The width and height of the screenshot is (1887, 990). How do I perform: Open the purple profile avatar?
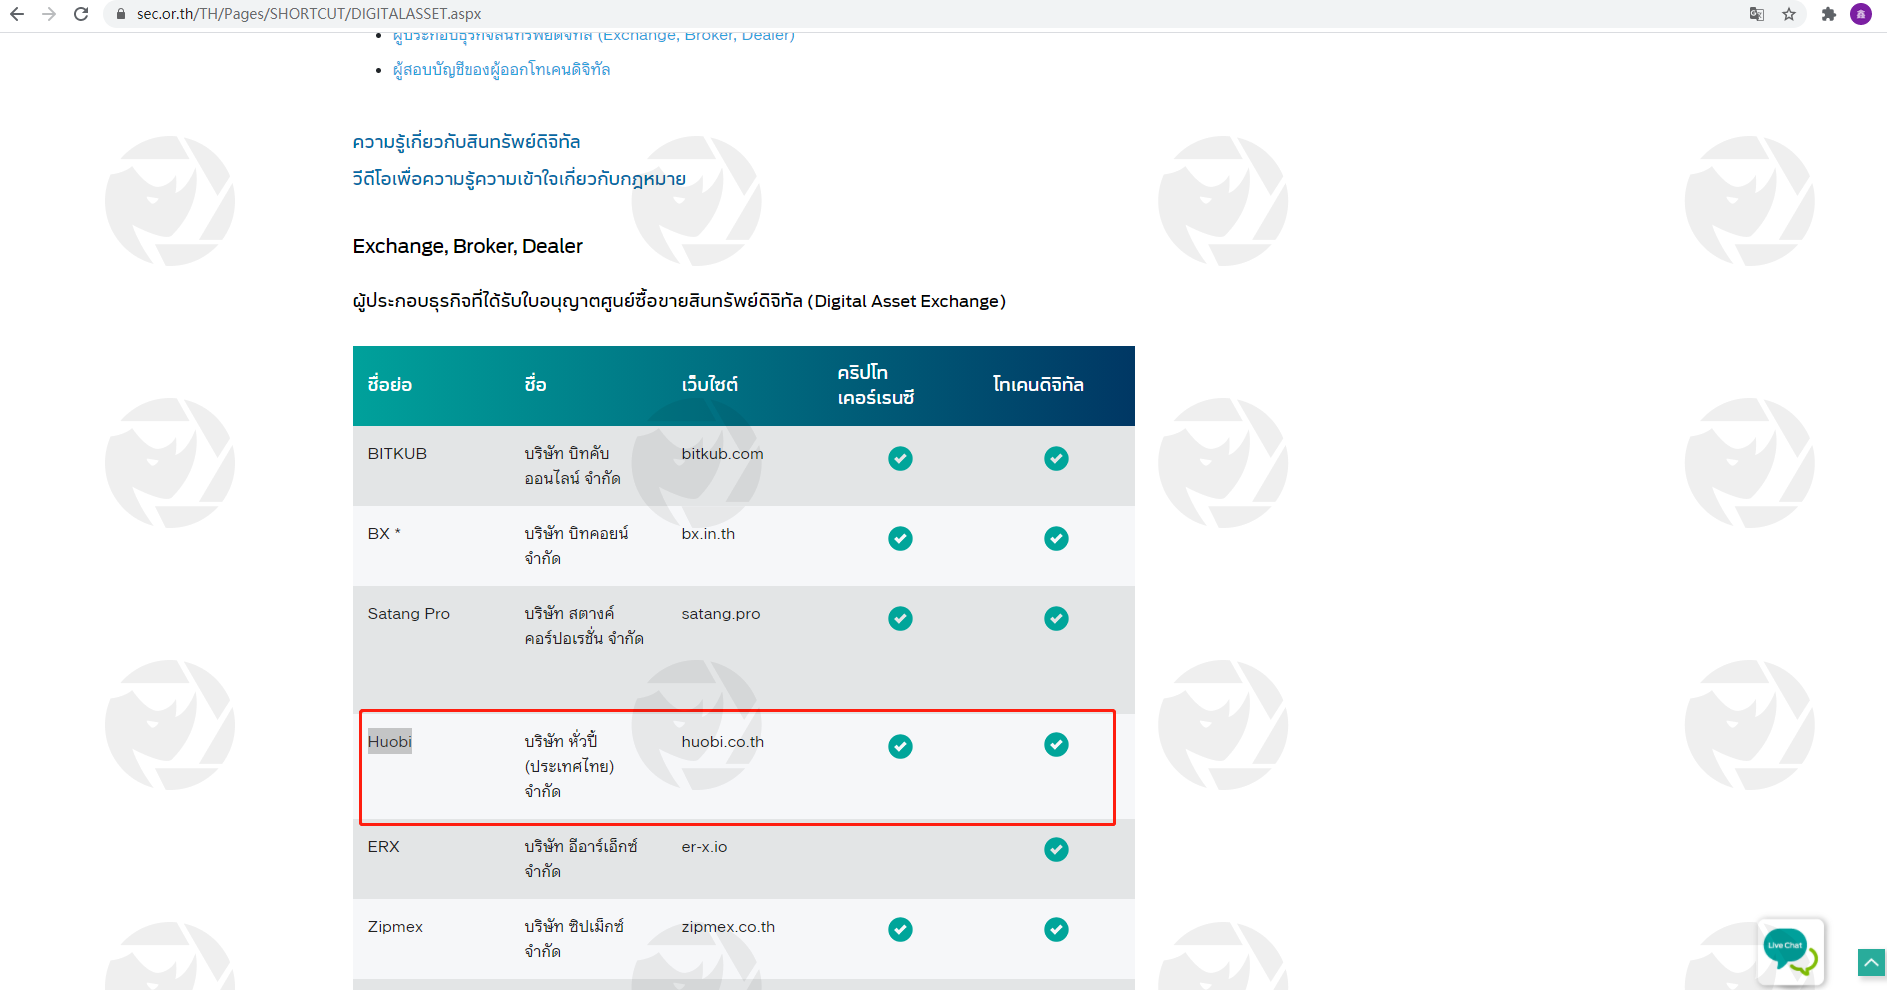click(x=1861, y=14)
